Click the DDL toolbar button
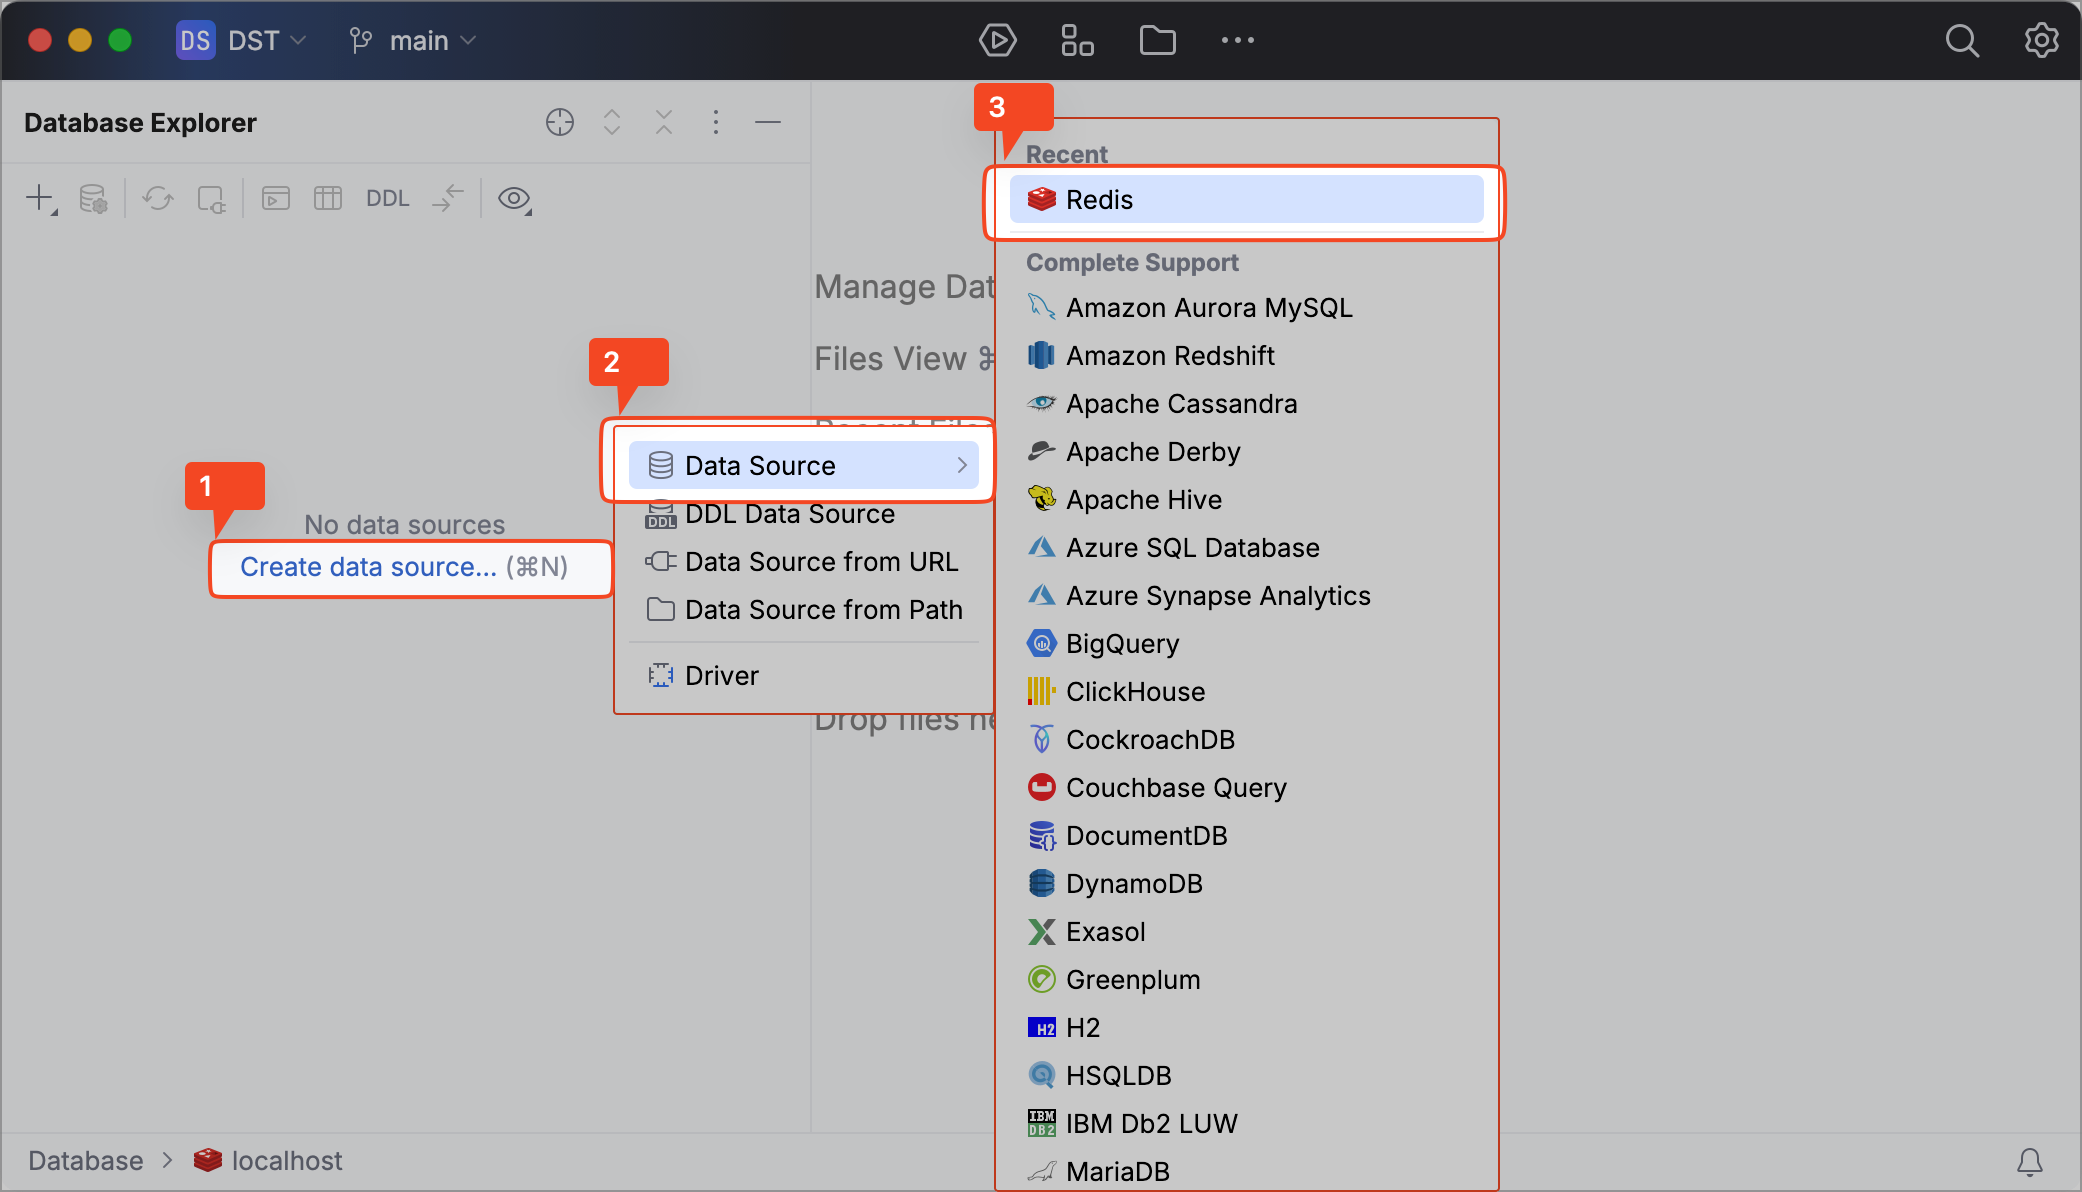 pos(387,198)
